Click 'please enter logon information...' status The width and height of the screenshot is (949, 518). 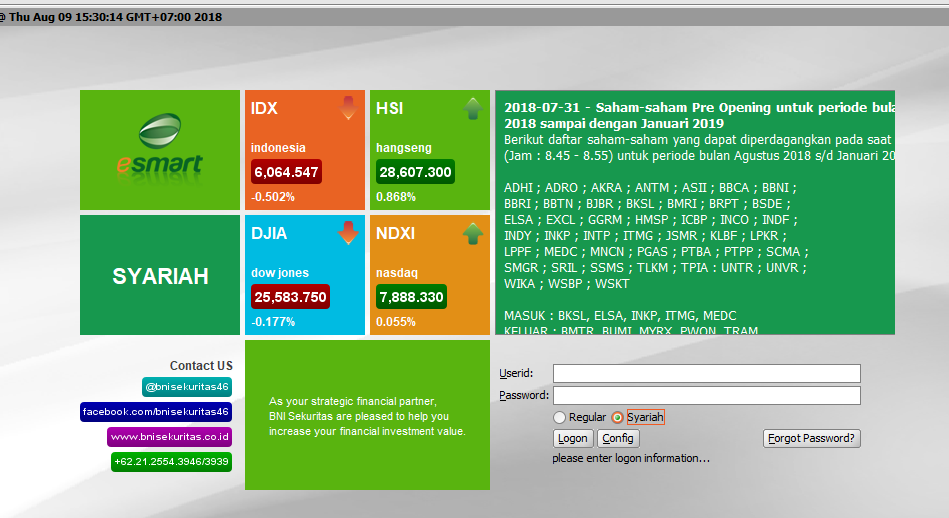click(x=631, y=458)
